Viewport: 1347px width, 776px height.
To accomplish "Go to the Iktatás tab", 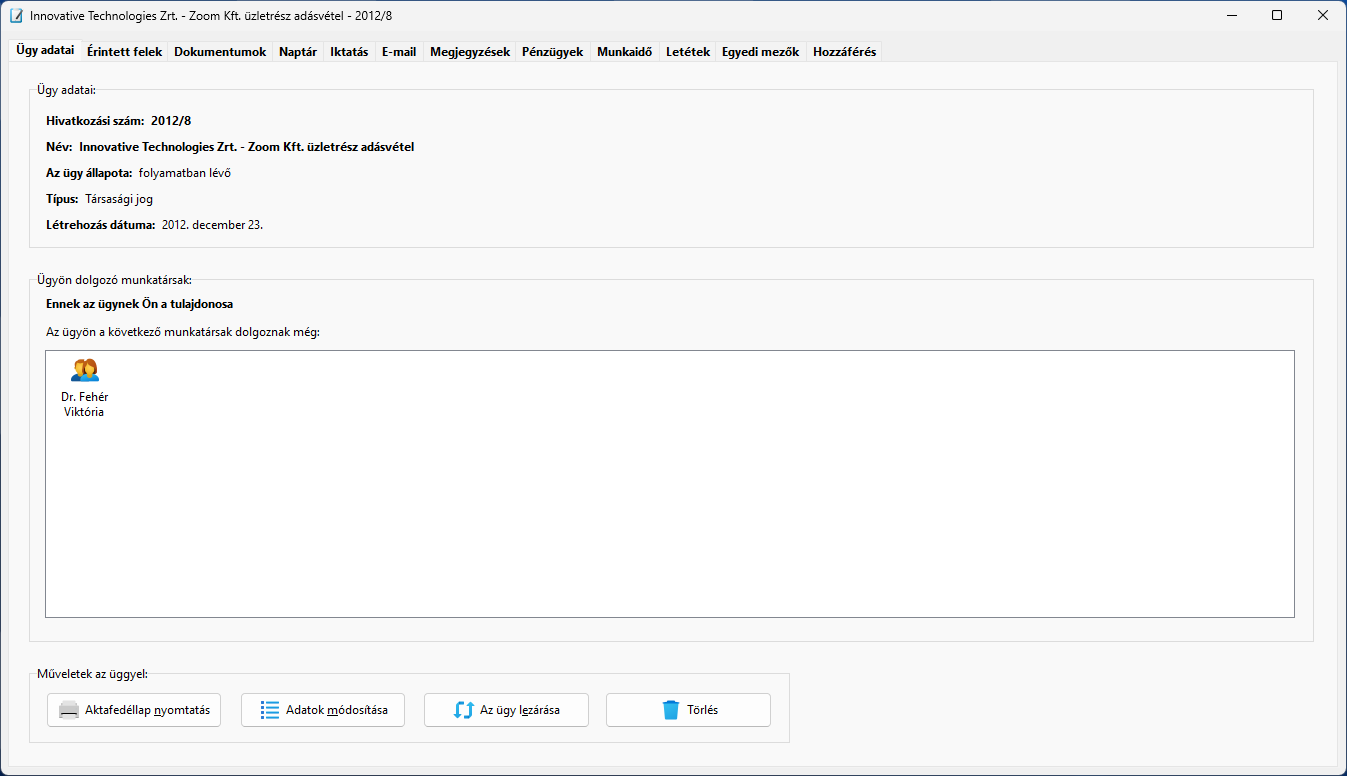I will [349, 52].
